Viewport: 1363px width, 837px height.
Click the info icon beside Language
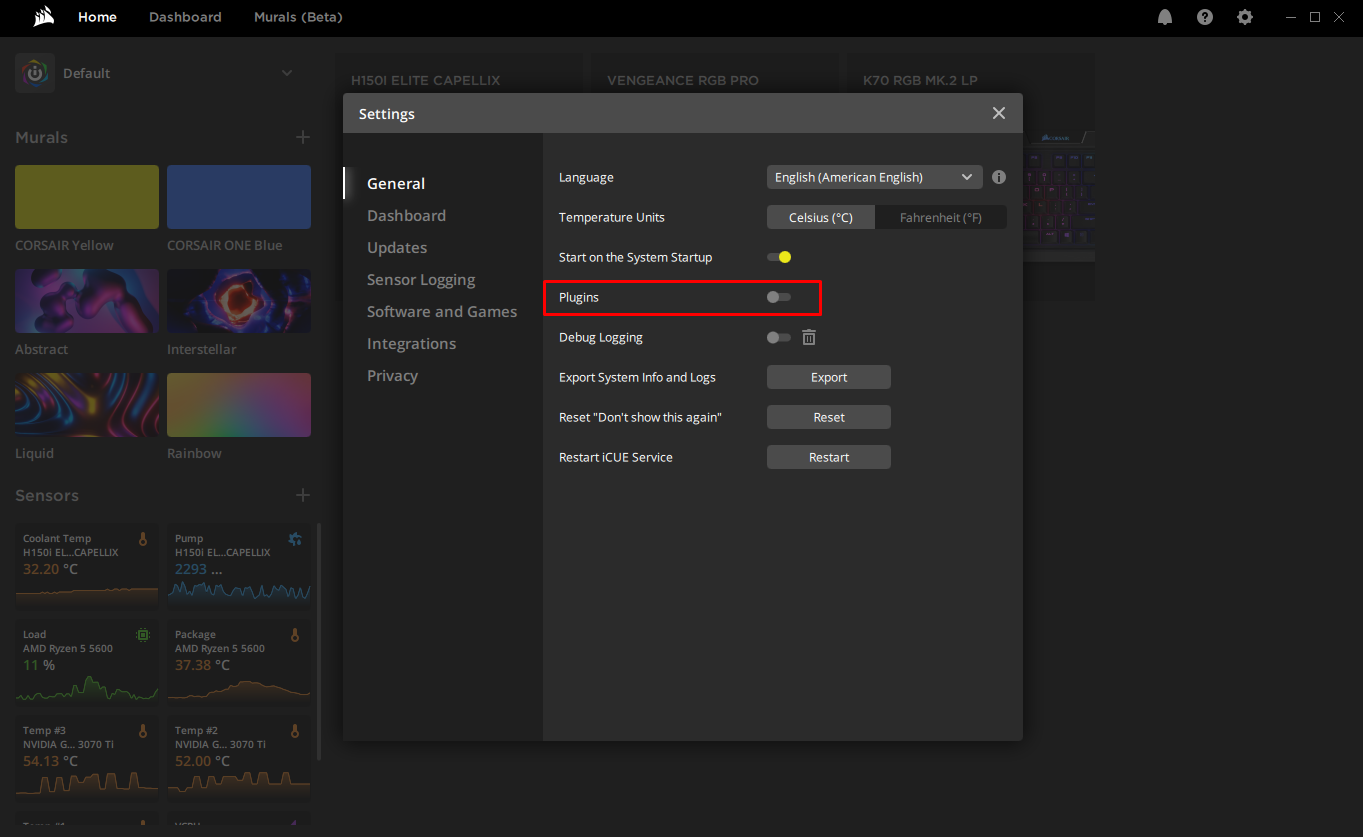pyautogui.click(x=999, y=177)
